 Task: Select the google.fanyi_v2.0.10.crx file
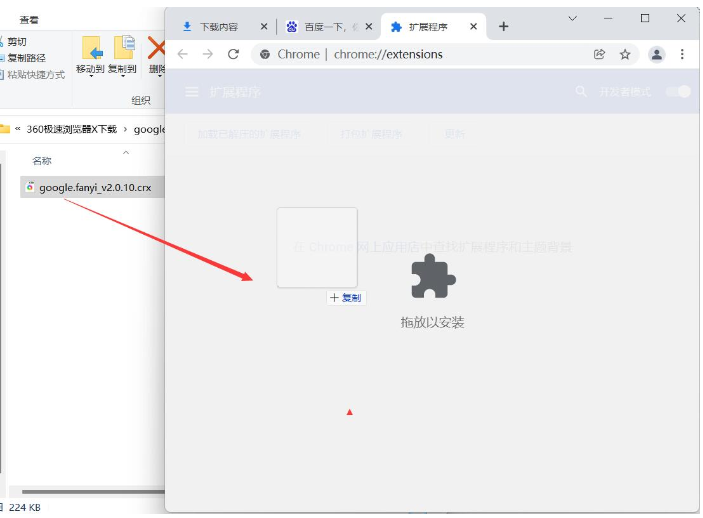(94, 187)
